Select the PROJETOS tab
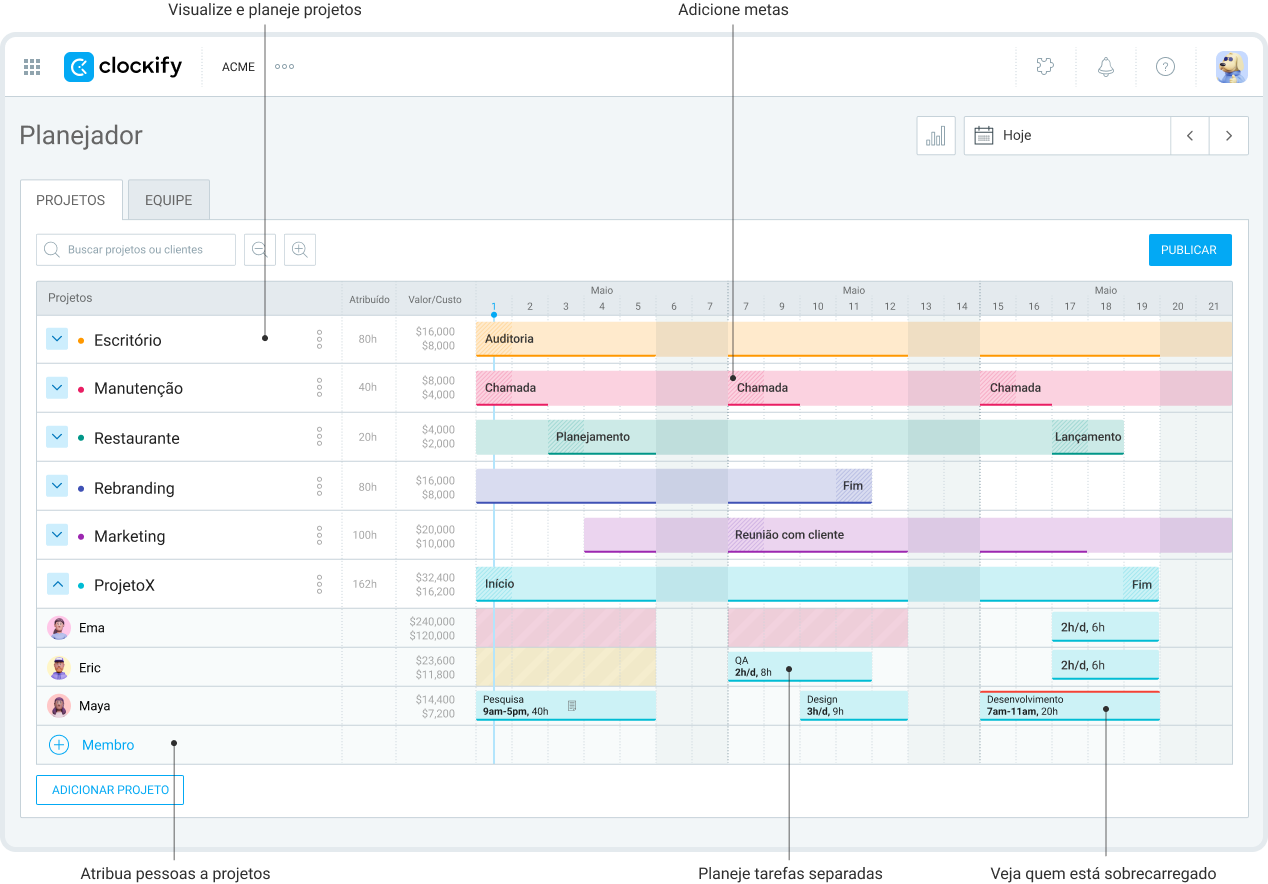The image size is (1268, 884). [x=71, y=200]
